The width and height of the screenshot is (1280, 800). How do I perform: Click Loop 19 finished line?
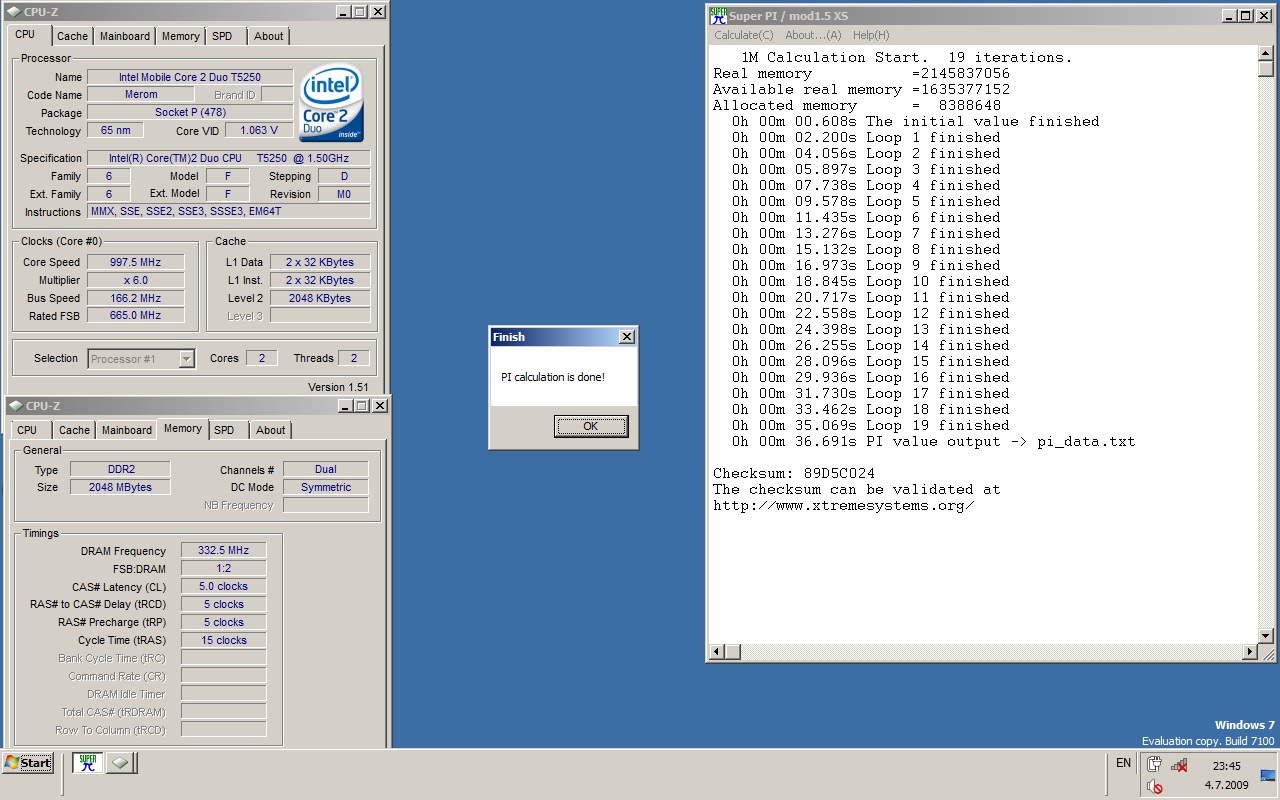[x=870, y=425]
